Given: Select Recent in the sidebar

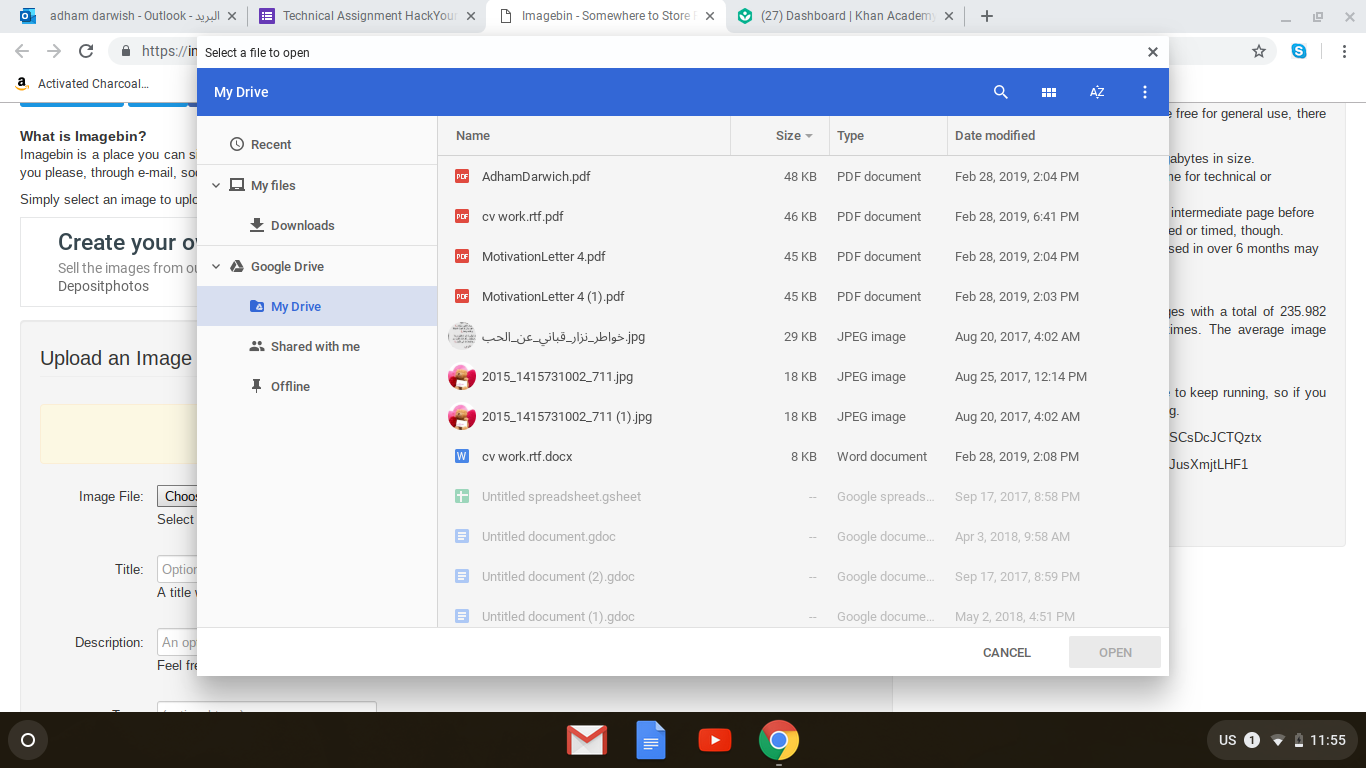Looking at the screenshot, I should coord(318,144).
